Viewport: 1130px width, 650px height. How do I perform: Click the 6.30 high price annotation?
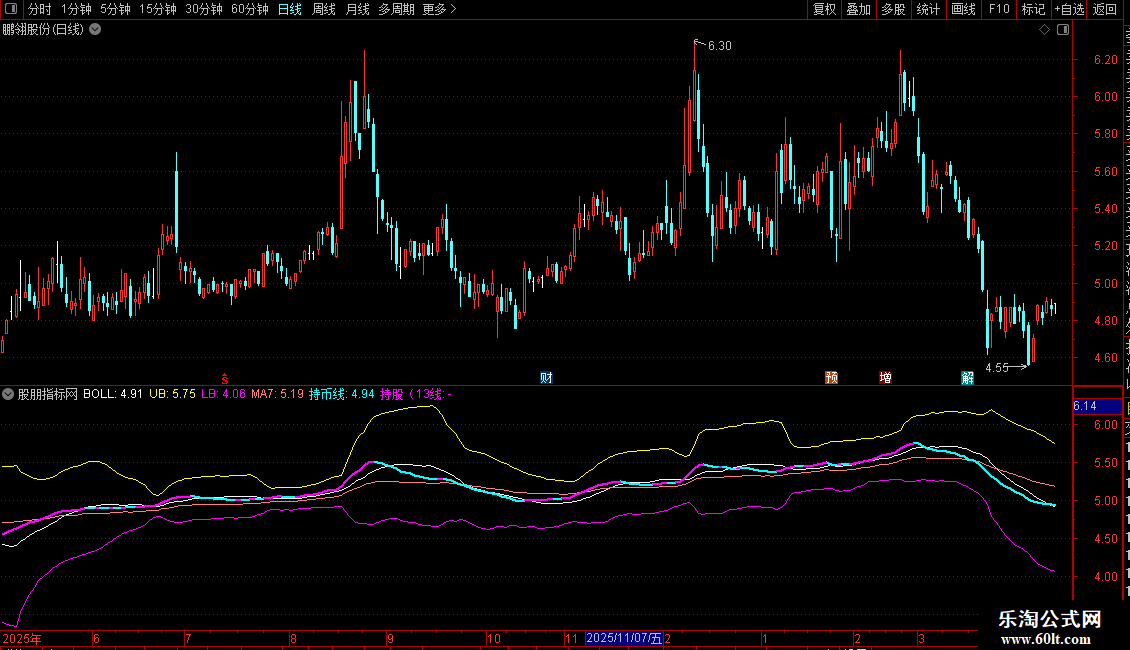click(719, 45)
